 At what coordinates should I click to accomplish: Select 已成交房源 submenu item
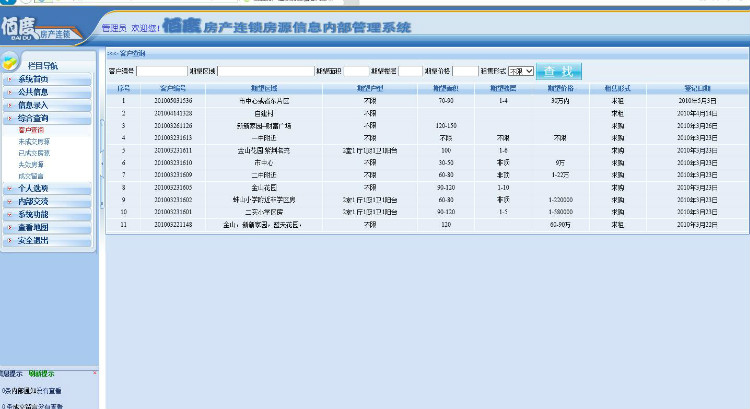(34, 153)
